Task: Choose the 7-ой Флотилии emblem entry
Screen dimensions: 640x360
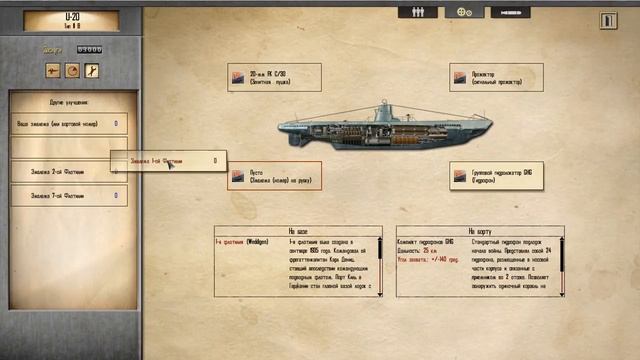Action: pos(69,196)
